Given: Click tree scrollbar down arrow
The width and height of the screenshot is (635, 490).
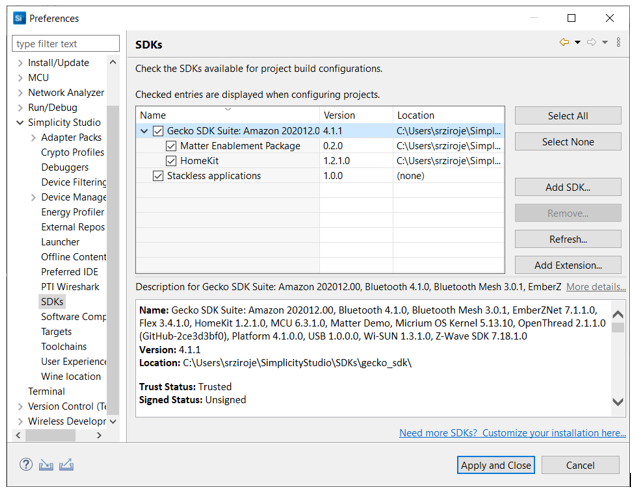Looking at the screenshot, I should pos(113,422).
